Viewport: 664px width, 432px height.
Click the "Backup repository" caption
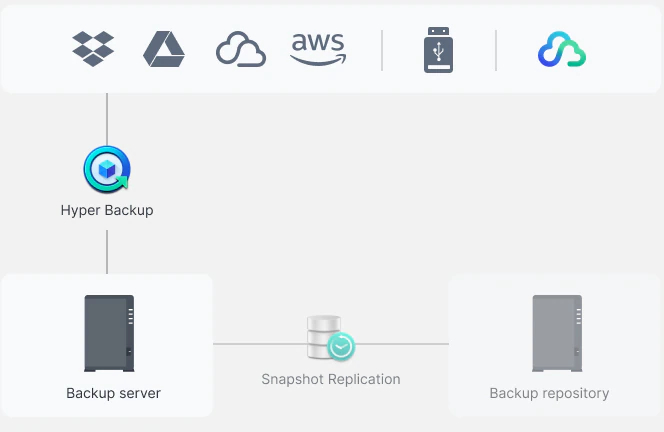(x=549, y=393)
